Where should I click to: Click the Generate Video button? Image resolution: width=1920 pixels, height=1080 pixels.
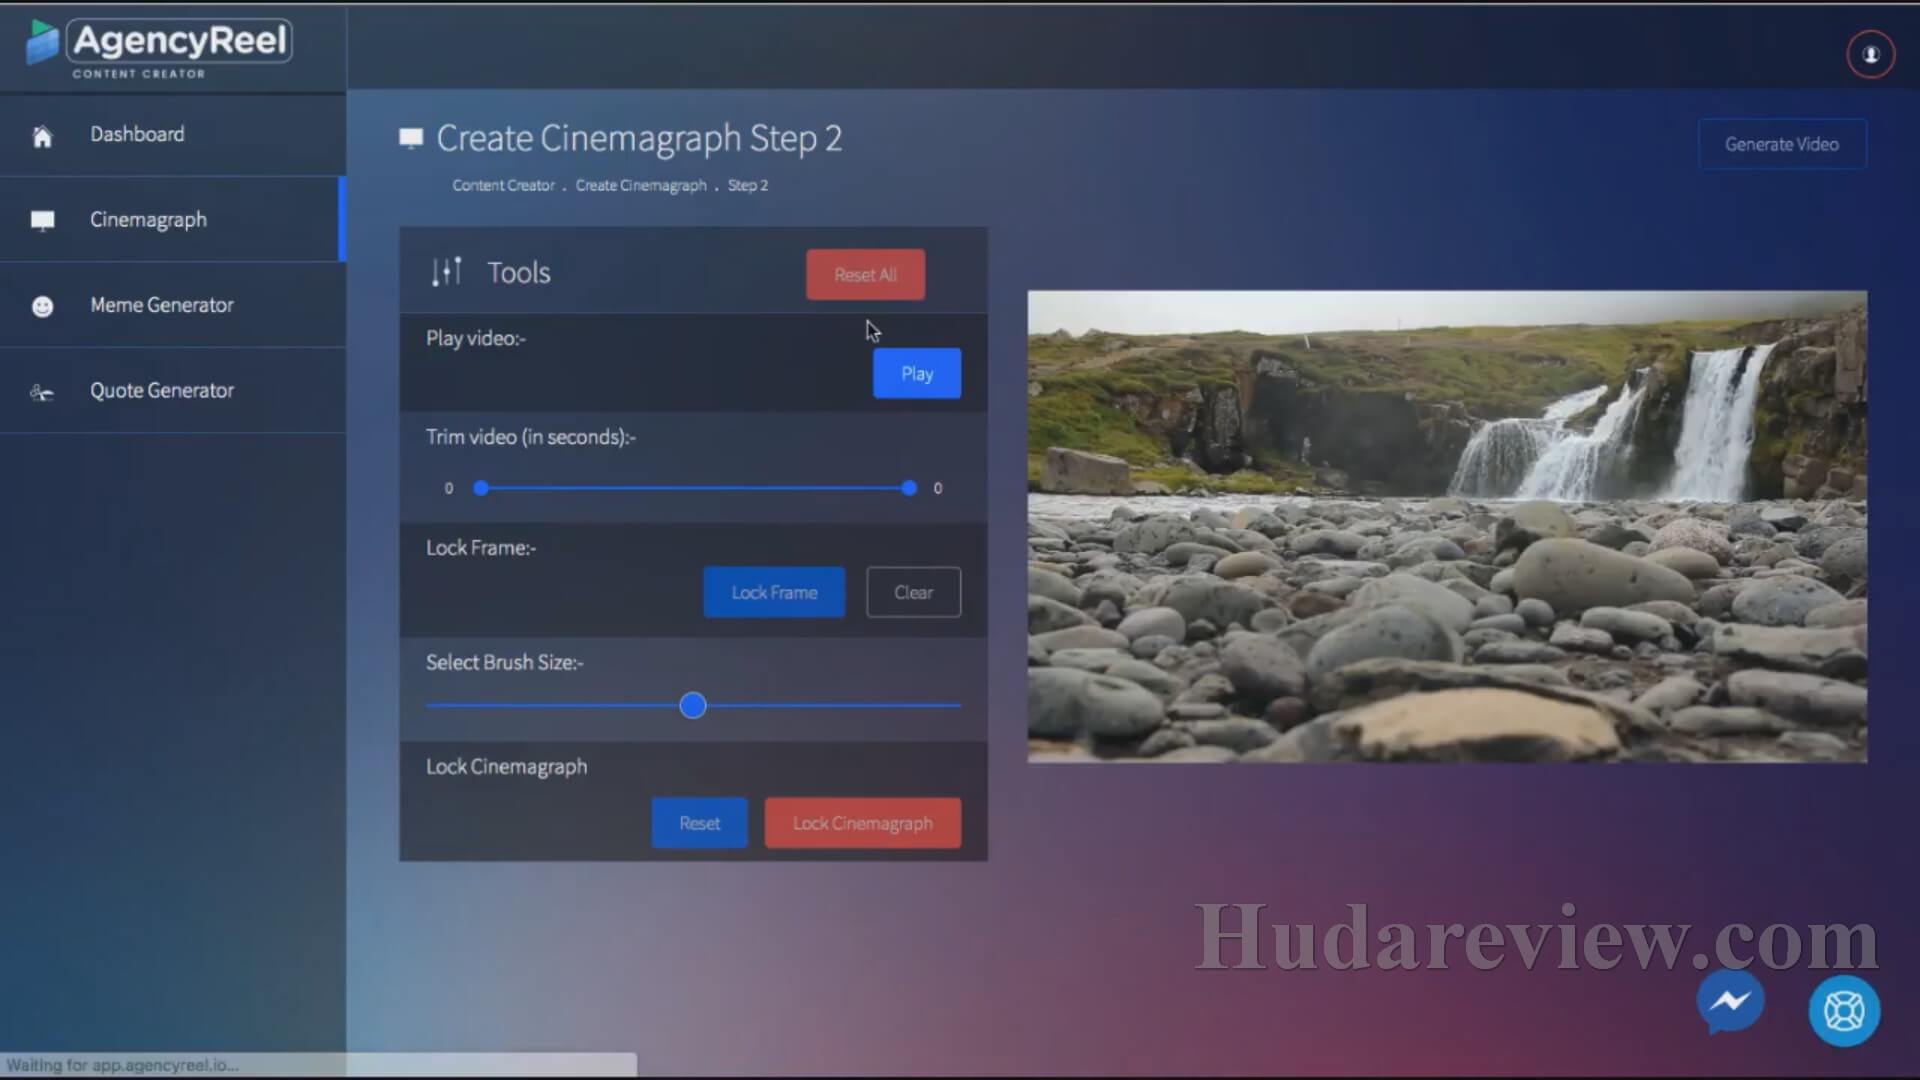[x=1782, y=145]
